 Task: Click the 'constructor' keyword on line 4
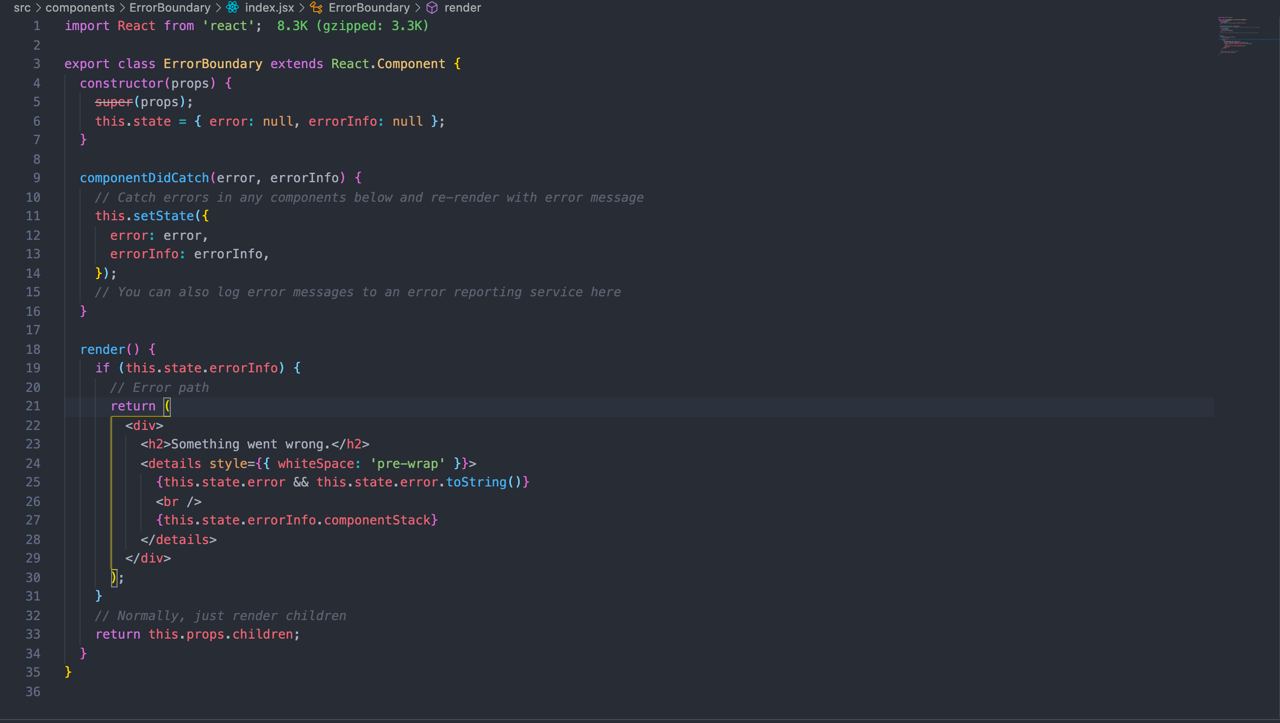122,83
